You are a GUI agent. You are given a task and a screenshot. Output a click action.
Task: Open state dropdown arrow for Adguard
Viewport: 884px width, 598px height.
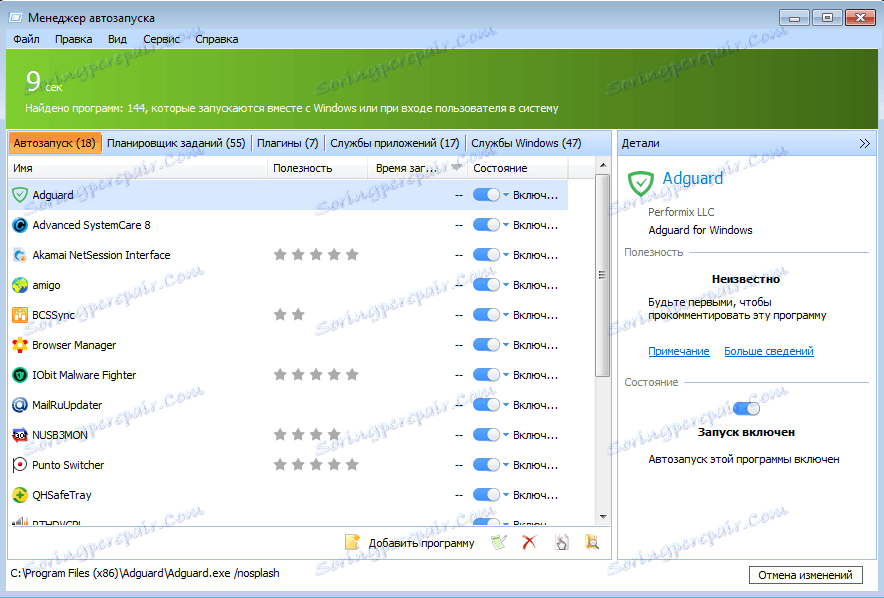506,195
